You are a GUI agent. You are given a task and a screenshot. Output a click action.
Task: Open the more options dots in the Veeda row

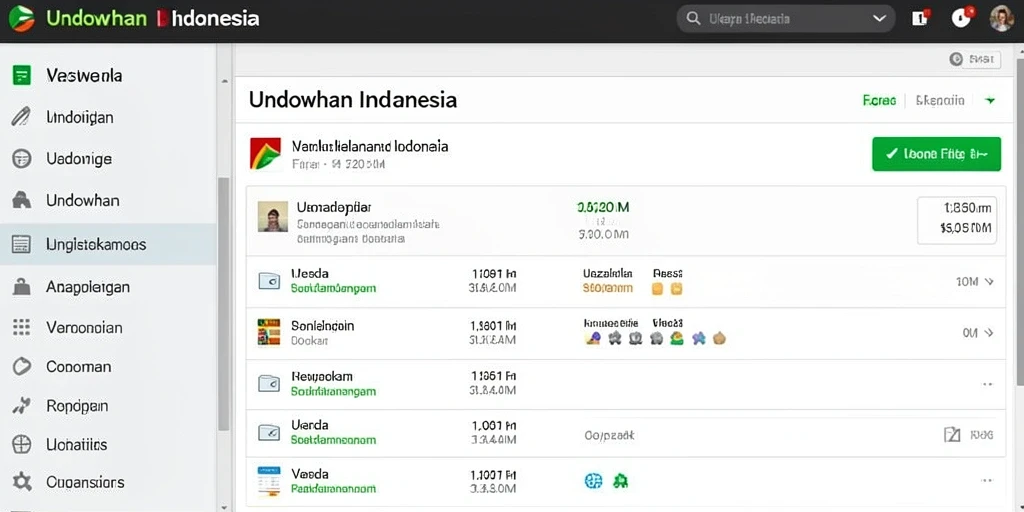tap(987, 481)
